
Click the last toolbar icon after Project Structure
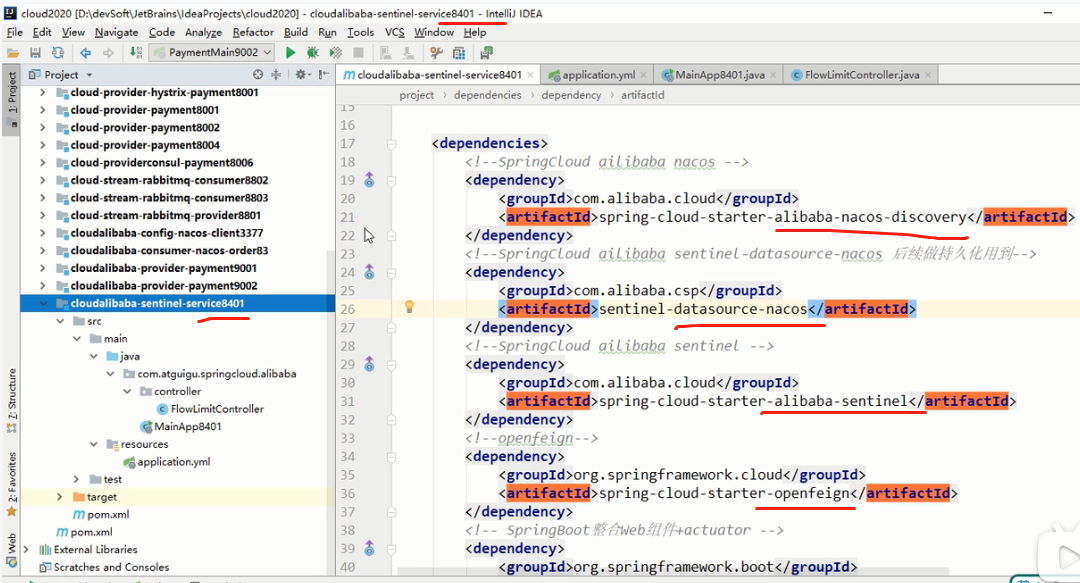[x=486, y=52]
